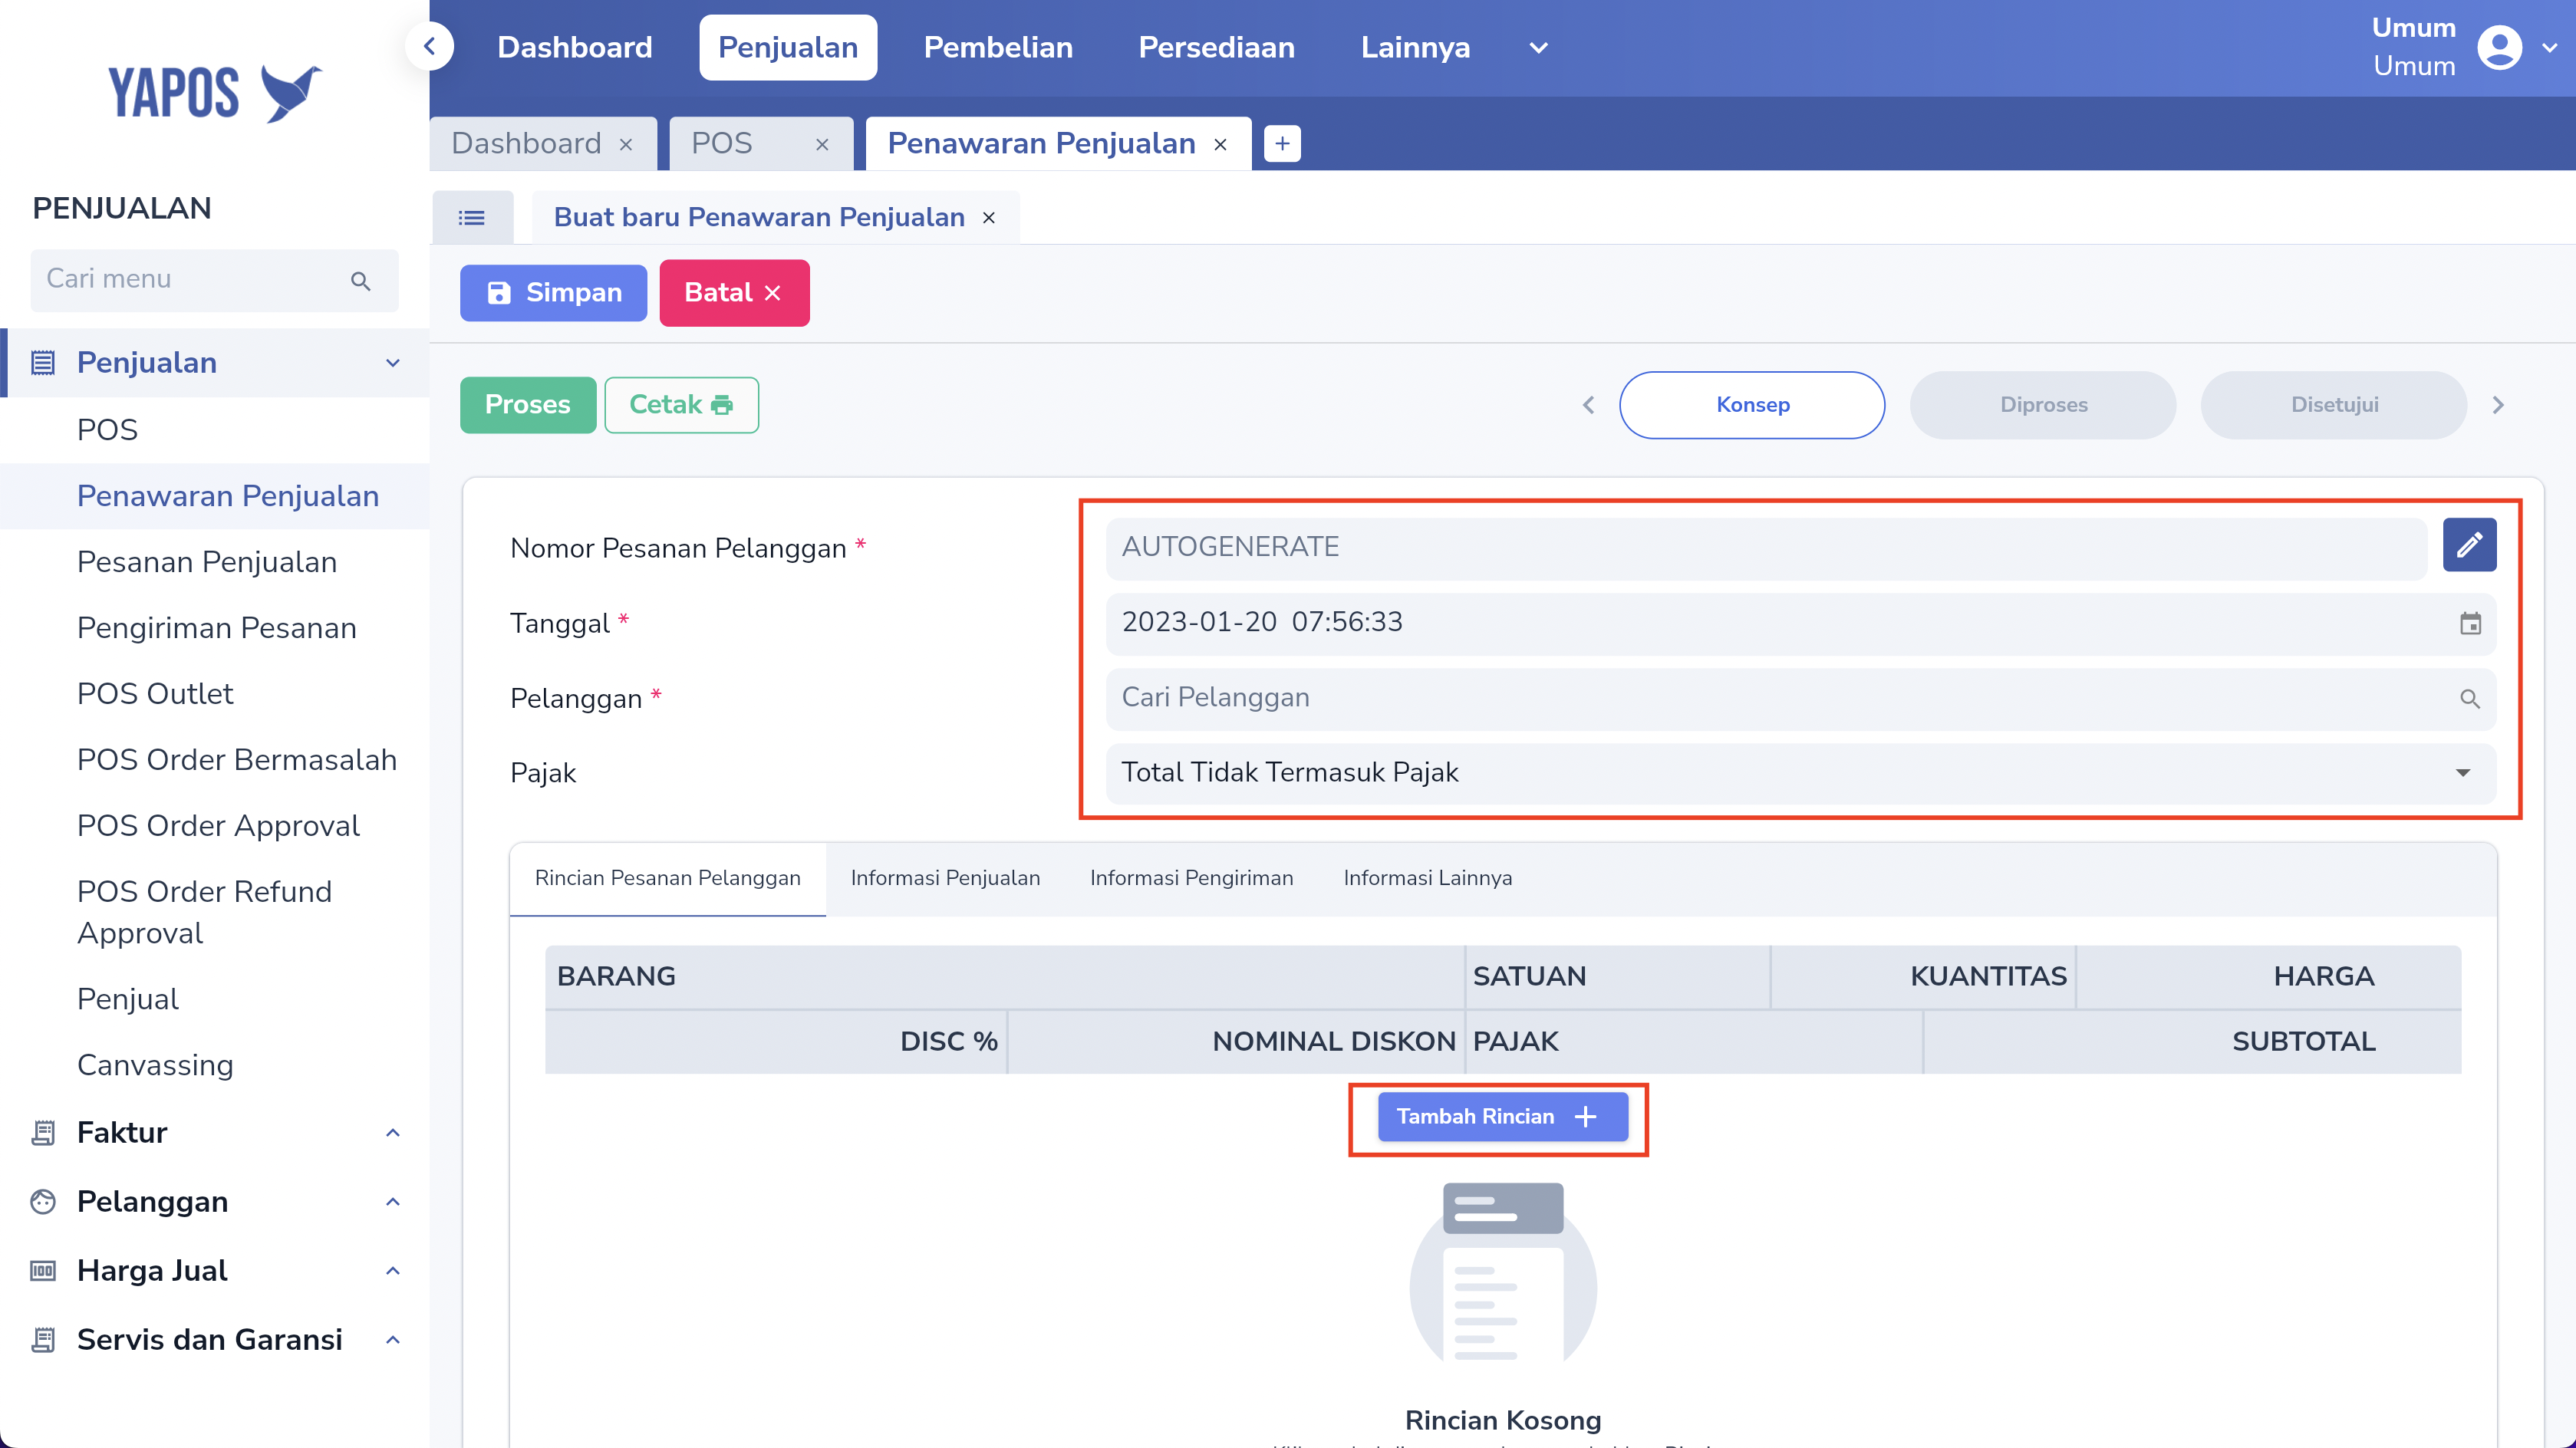Viewport: 2576px width, 1448px height.
Task: Open Canvassing in sidebar
Action: [155, 1066]
